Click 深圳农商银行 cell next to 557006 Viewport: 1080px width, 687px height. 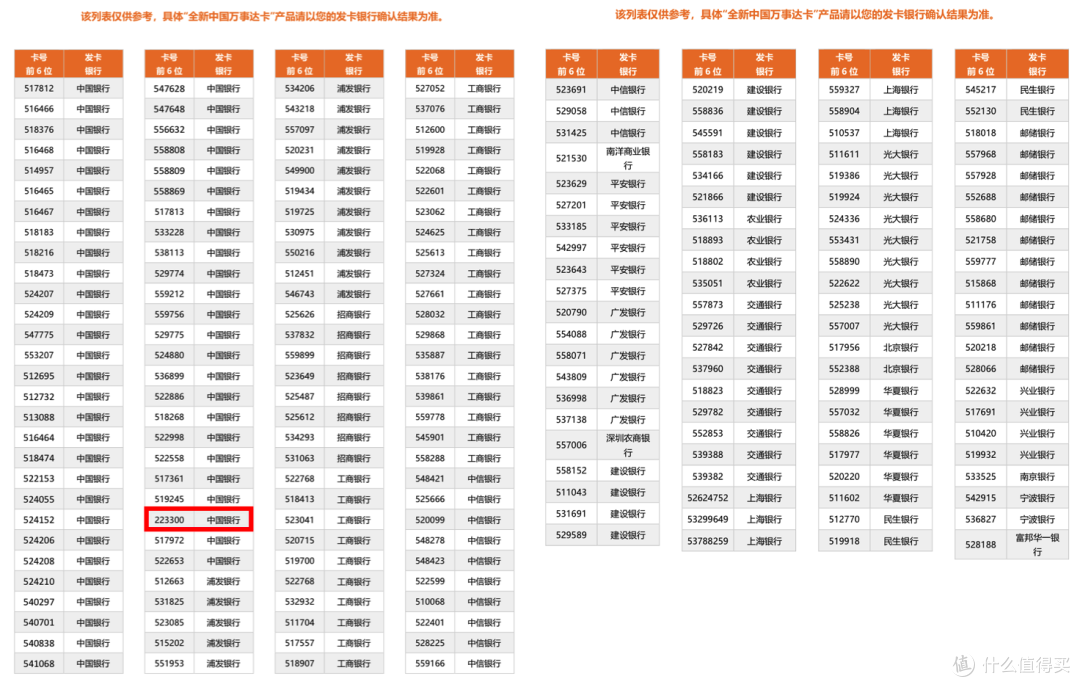[627, 445]
